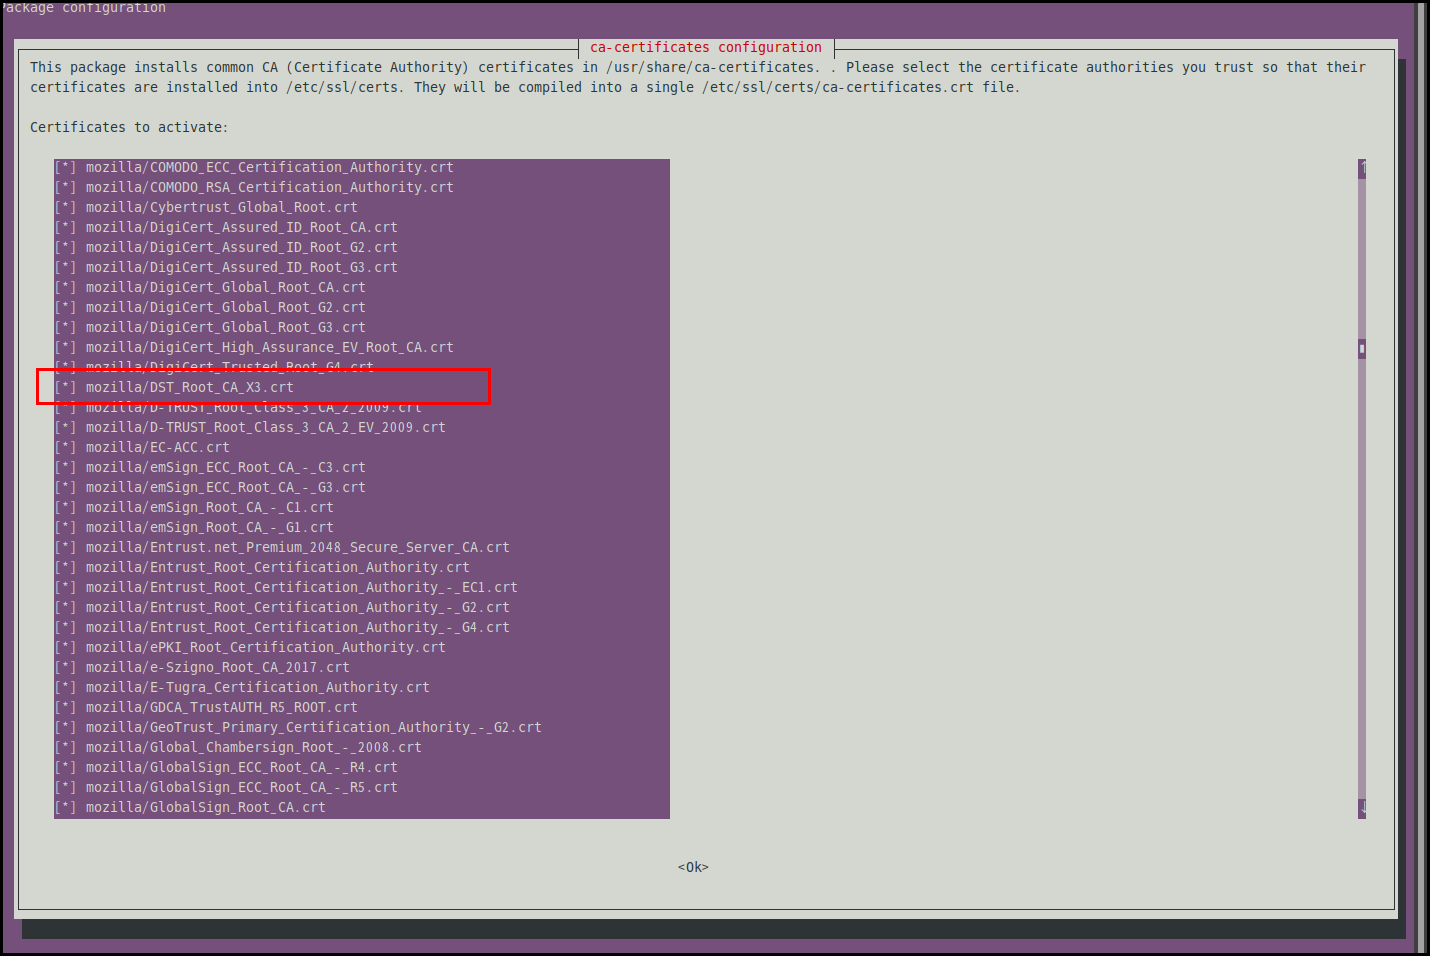Confirm with the Ok button
This screenshot has height=956, width=1430.
693,867
